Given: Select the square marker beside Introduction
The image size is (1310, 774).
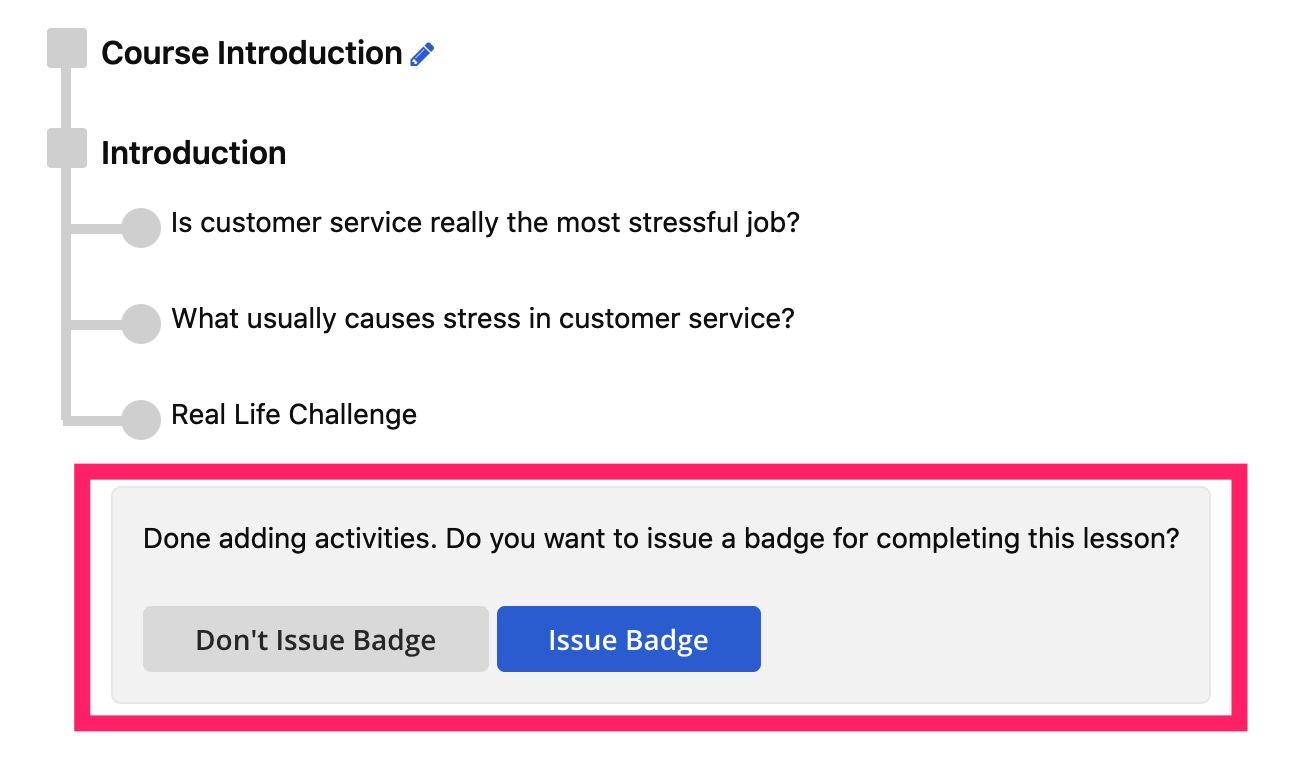Looking at the screenshot, I should pos(67,148).
